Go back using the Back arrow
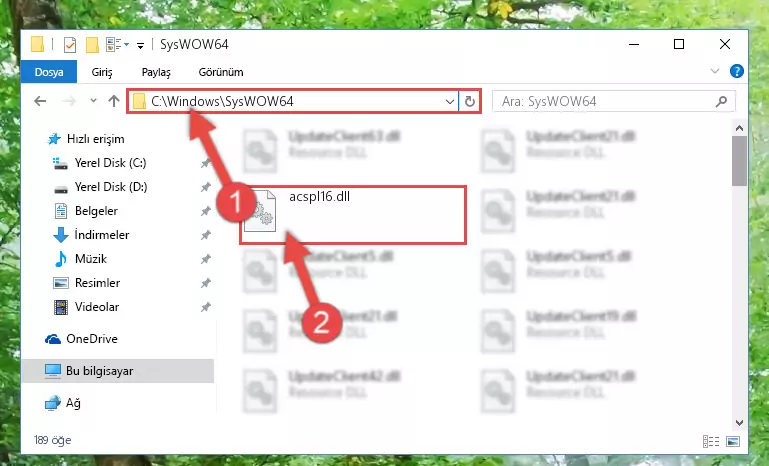Viewport: 769px width, 466px height. 40,101
